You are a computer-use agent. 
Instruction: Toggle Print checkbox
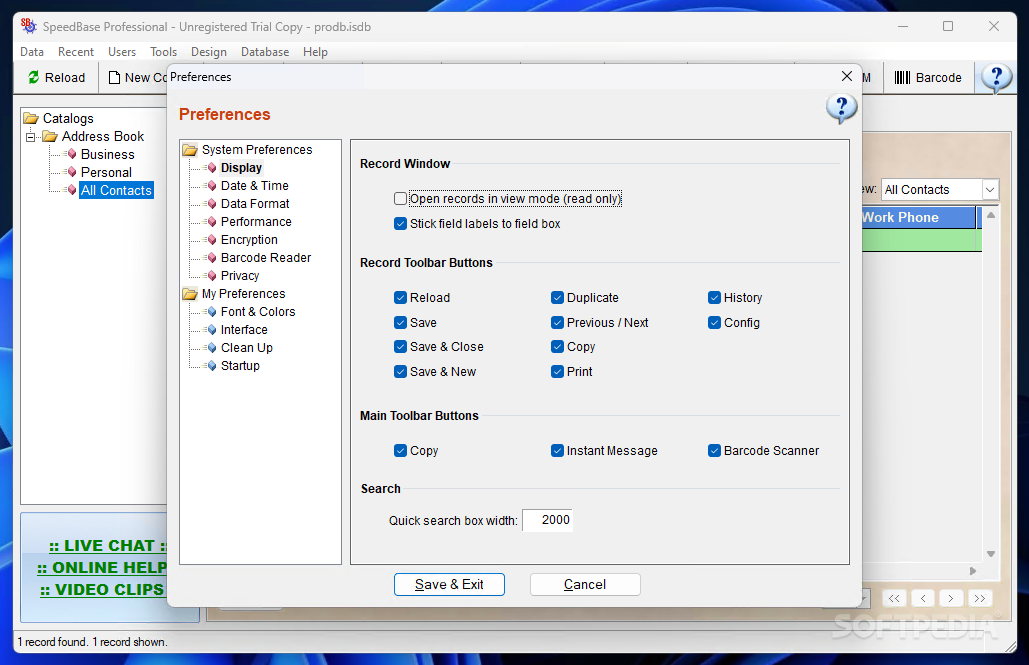tap(557, 372)
